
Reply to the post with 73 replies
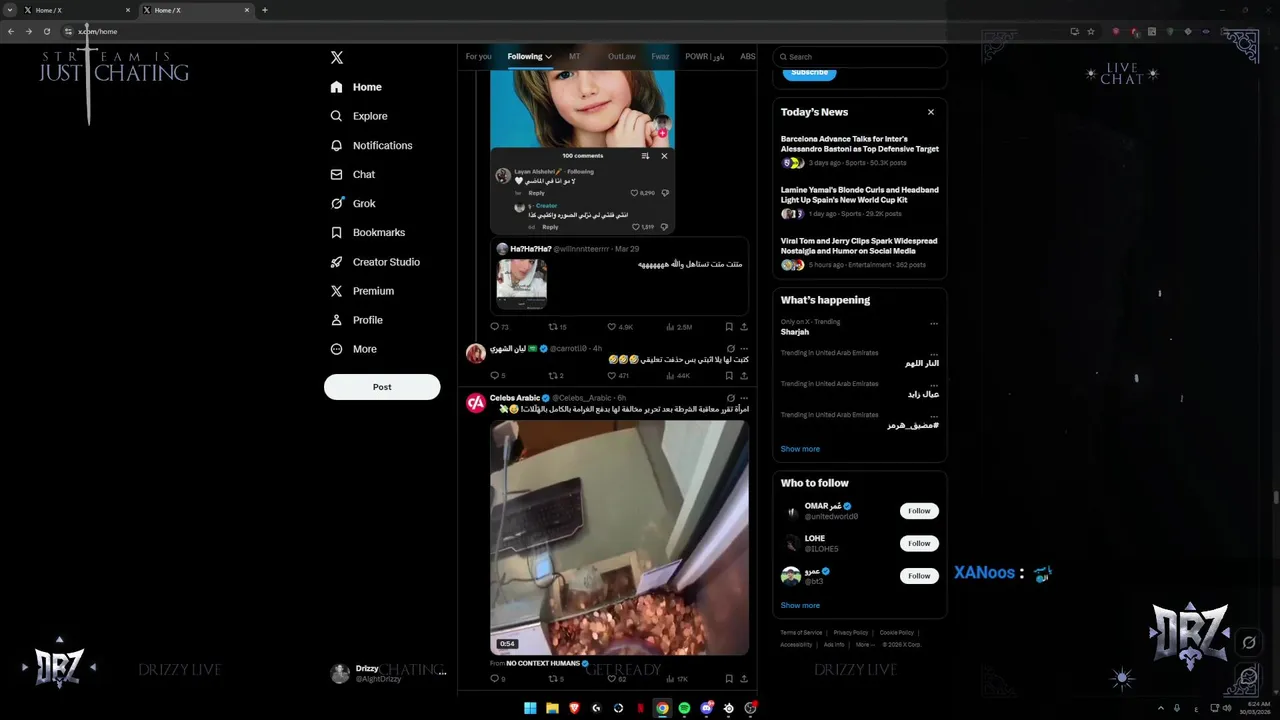pos(499,327)
